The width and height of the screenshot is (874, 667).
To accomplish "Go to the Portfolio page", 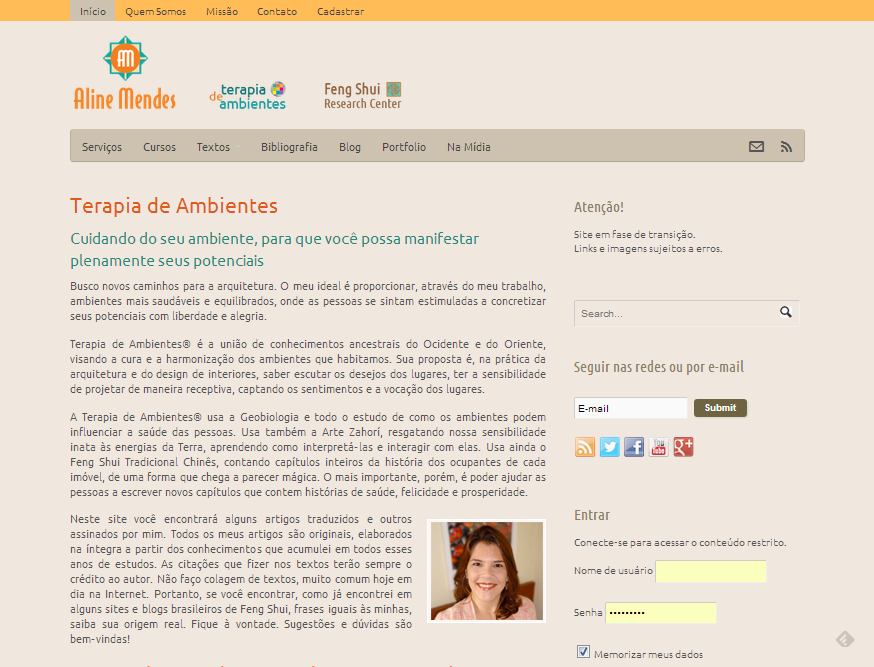I will pyautogui.click(x=404, y=147).
